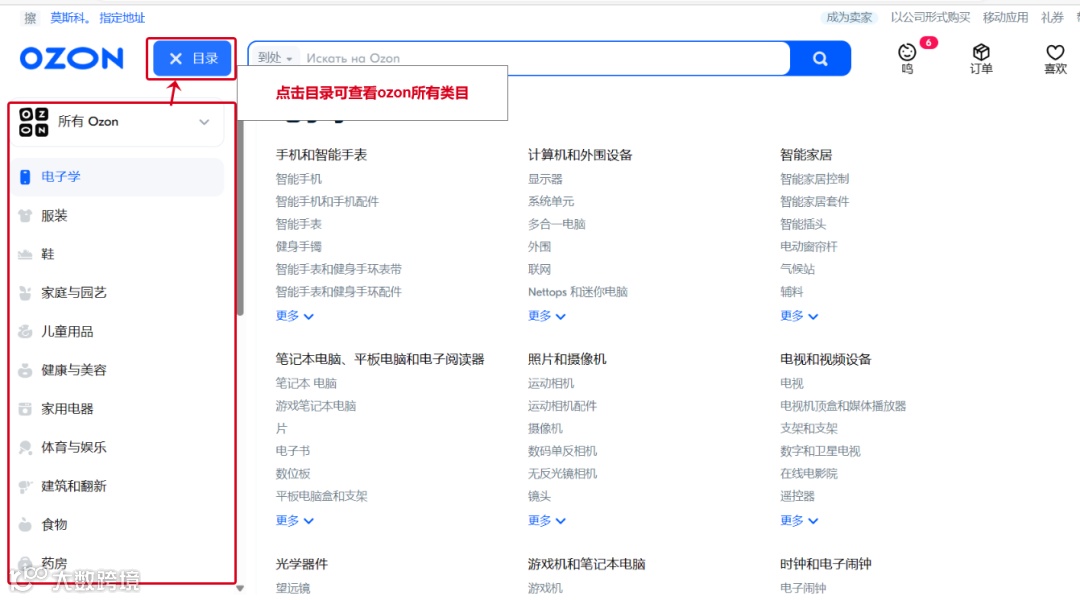
Task: Click the 家用电器 appliance icon
Action: click(25, 408)
